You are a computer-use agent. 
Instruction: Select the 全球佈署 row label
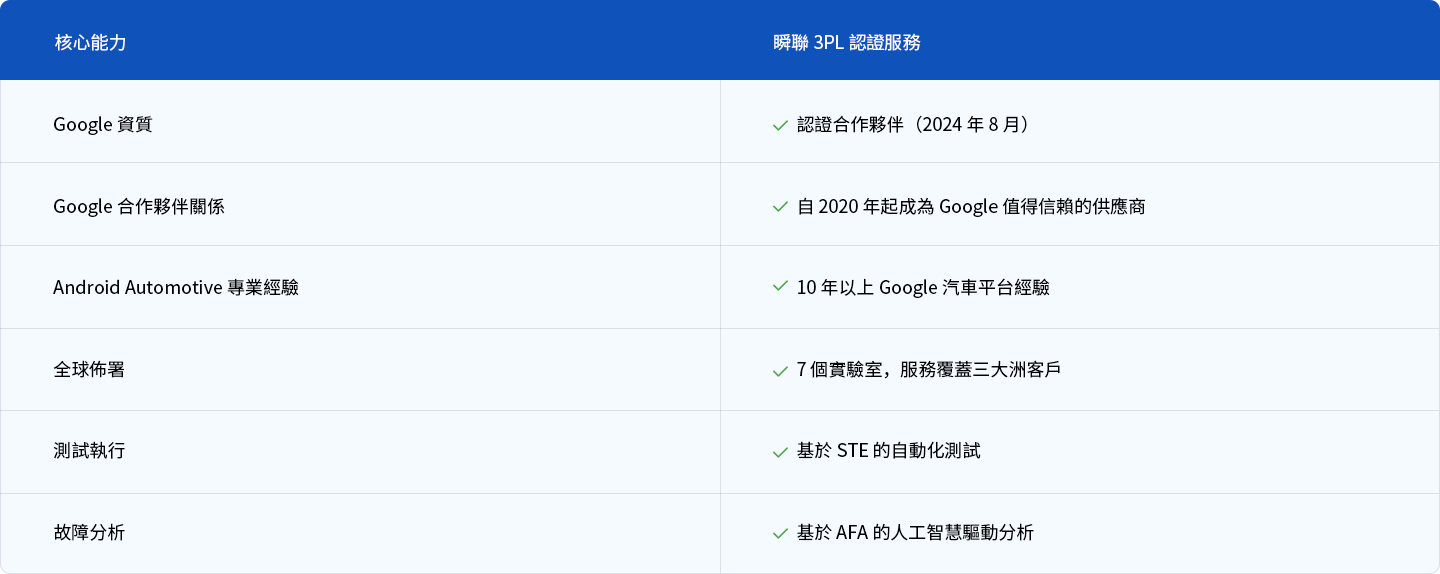click(89, 369)
